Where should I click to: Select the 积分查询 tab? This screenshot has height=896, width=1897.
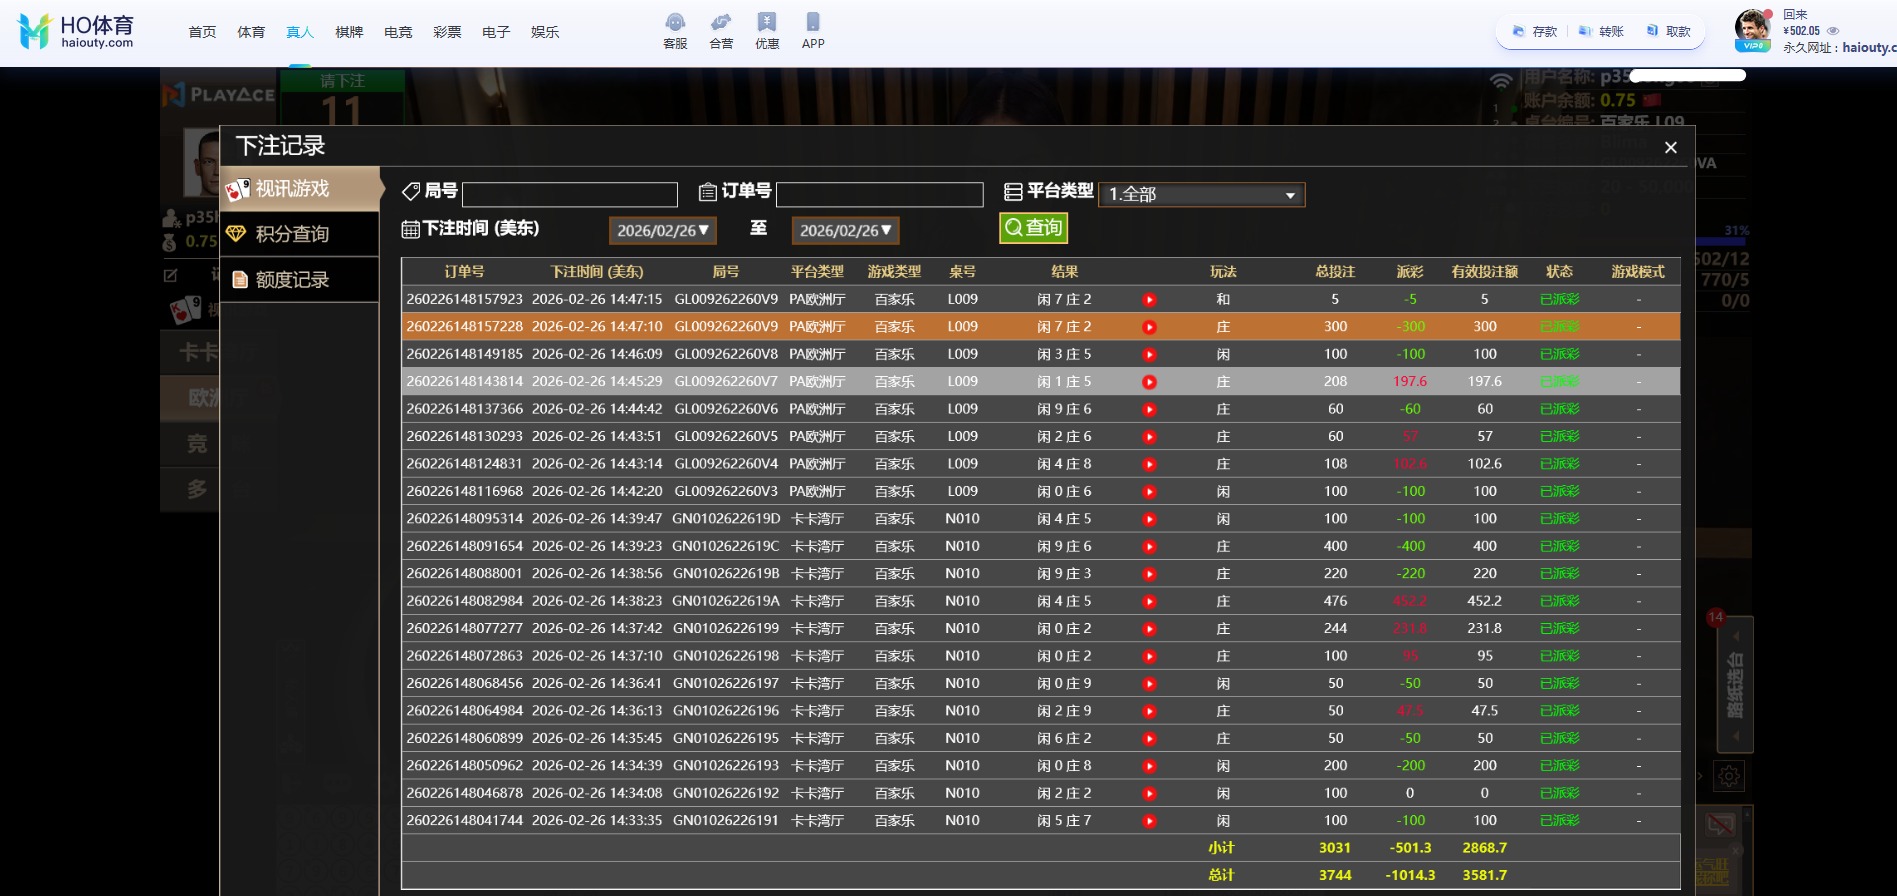pyautogui.click(x=292, y=234)
